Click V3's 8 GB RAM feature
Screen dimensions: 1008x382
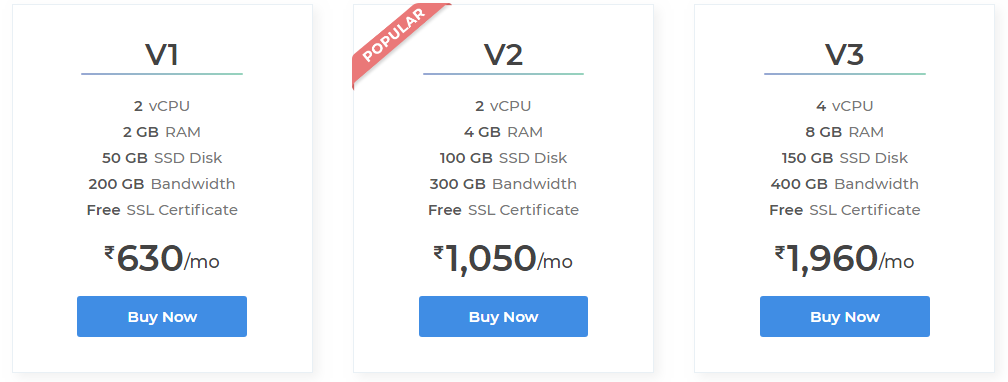(x=845, y=132)
